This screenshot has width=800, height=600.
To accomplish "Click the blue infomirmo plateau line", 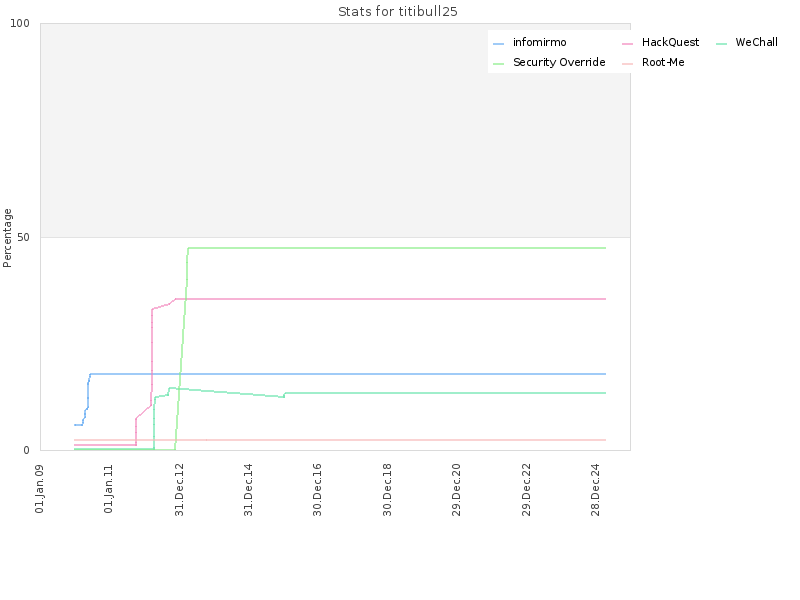I will tap(348, 374).
